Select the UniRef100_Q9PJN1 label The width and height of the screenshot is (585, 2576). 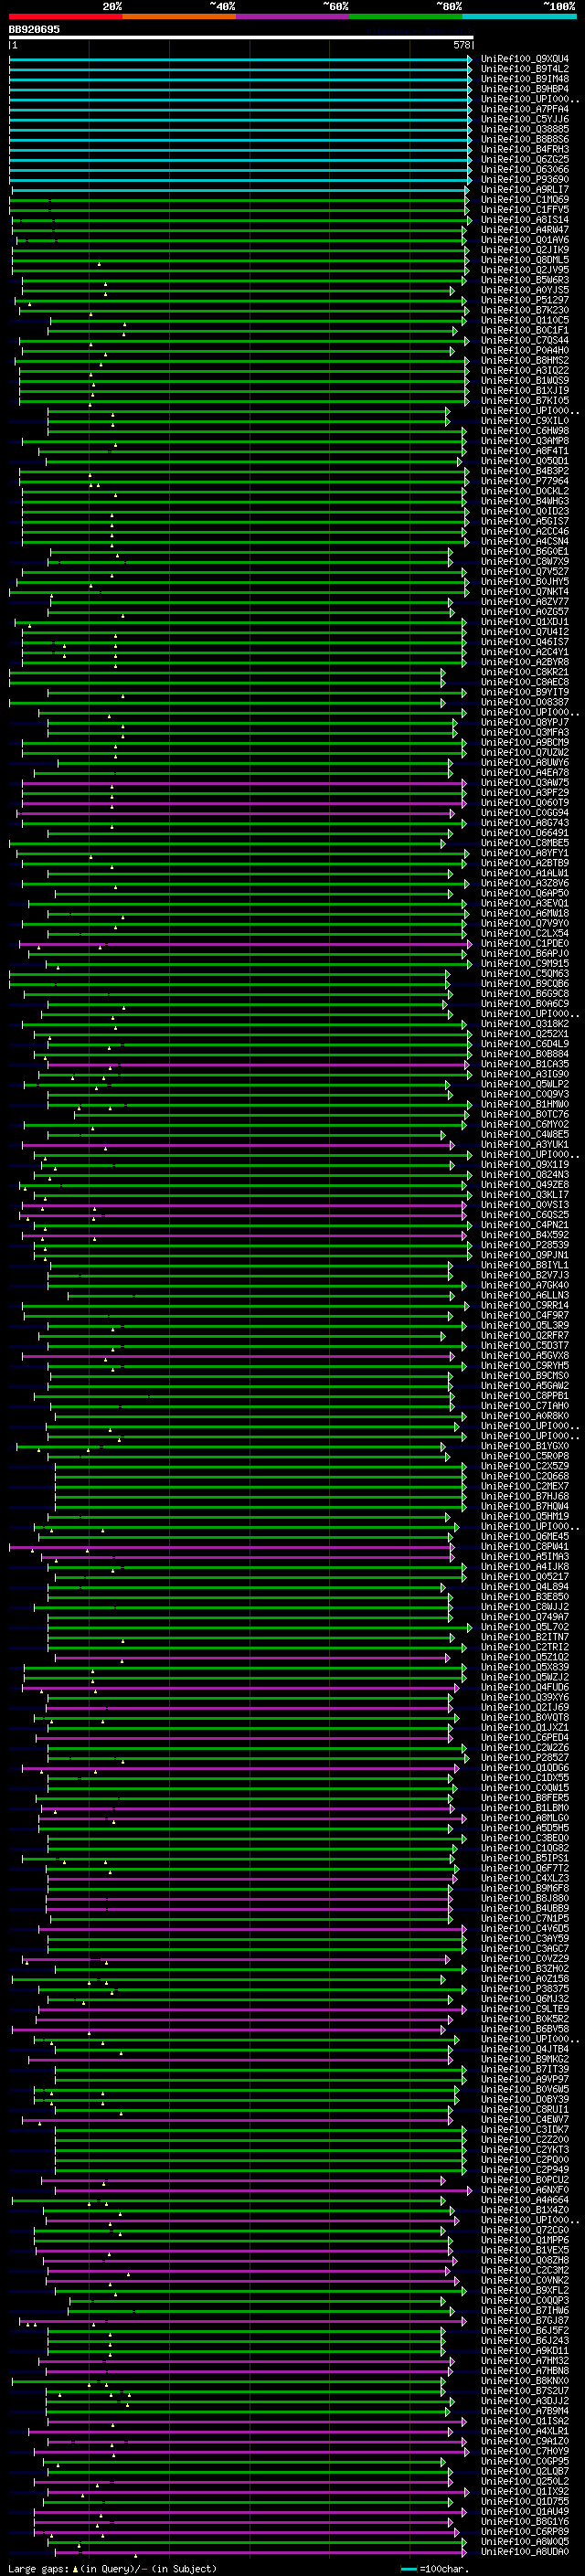pyautogui.click(x=524, y=1254)
